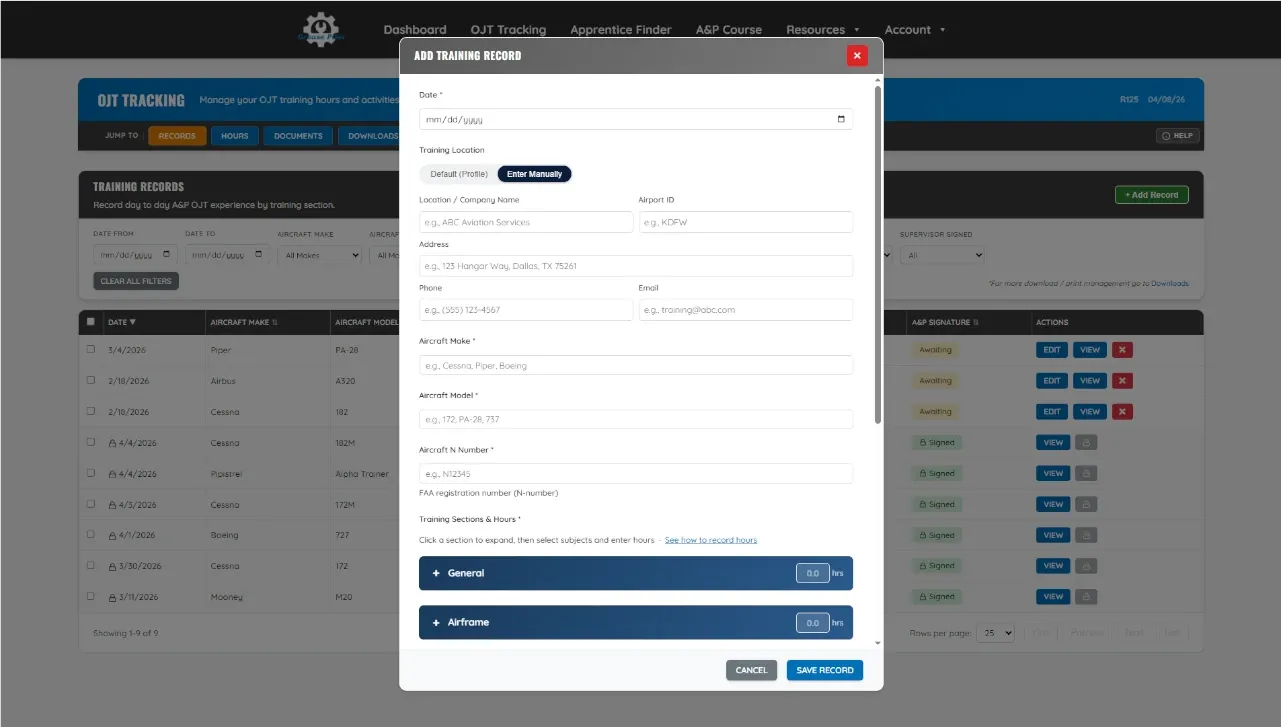Click the Help icon button
This screenshot has width=1281, height=727.
coord(1177,136)
